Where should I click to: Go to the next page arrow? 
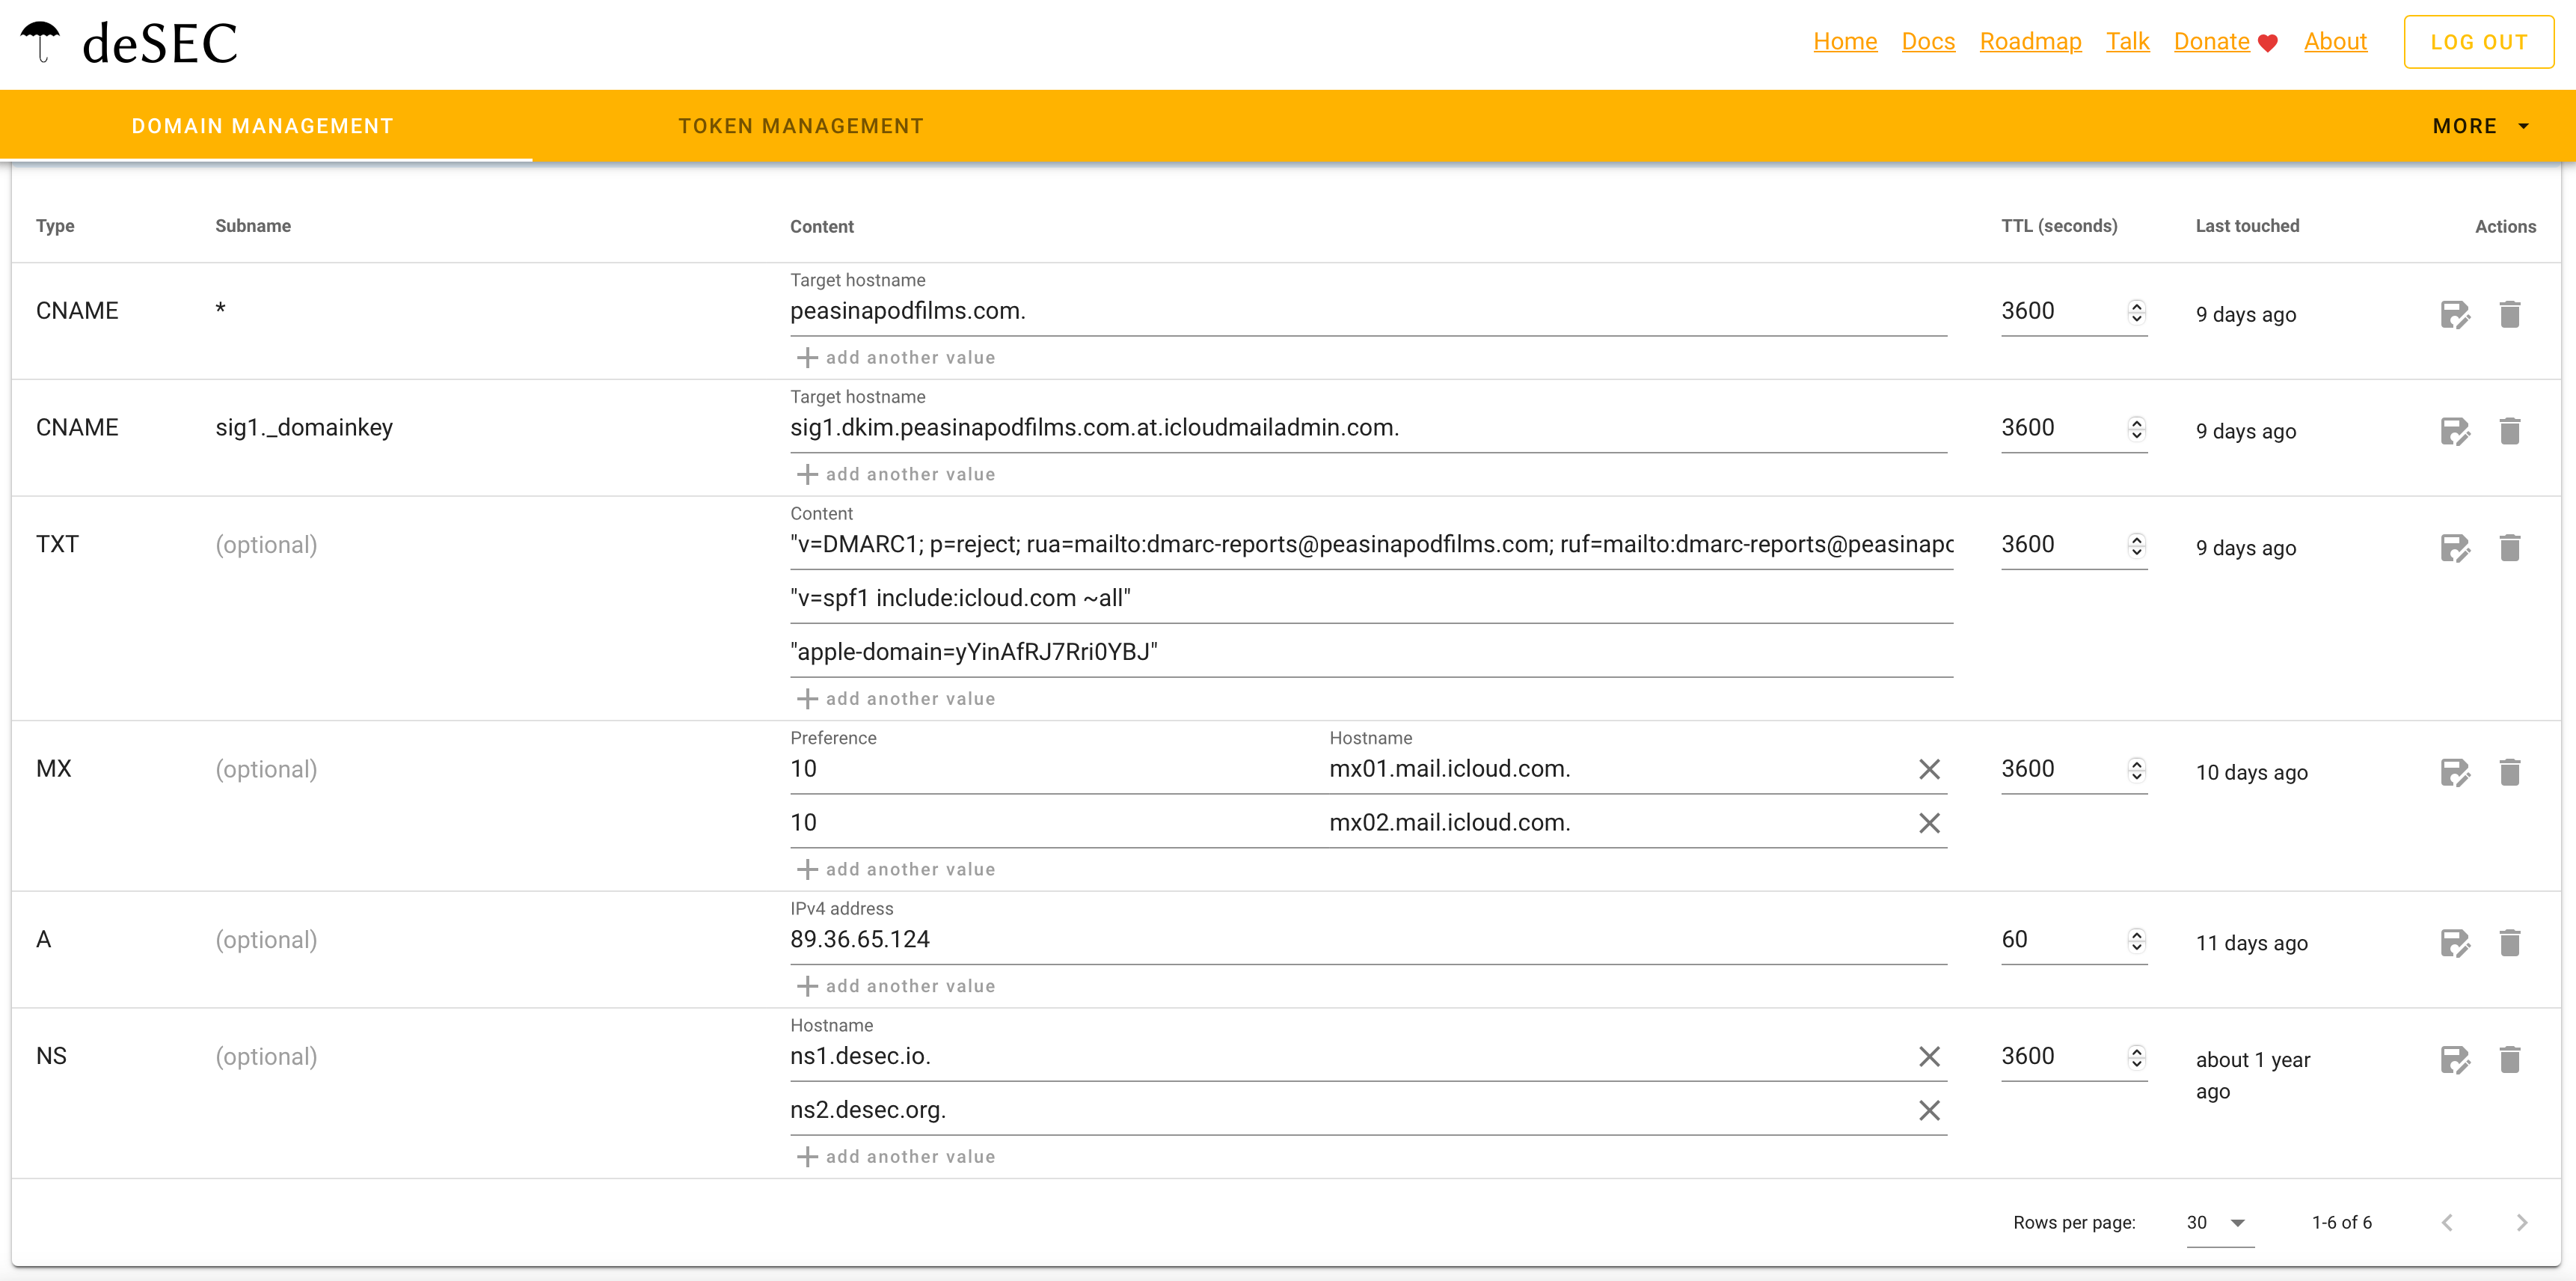(x=2522, y=1222)
